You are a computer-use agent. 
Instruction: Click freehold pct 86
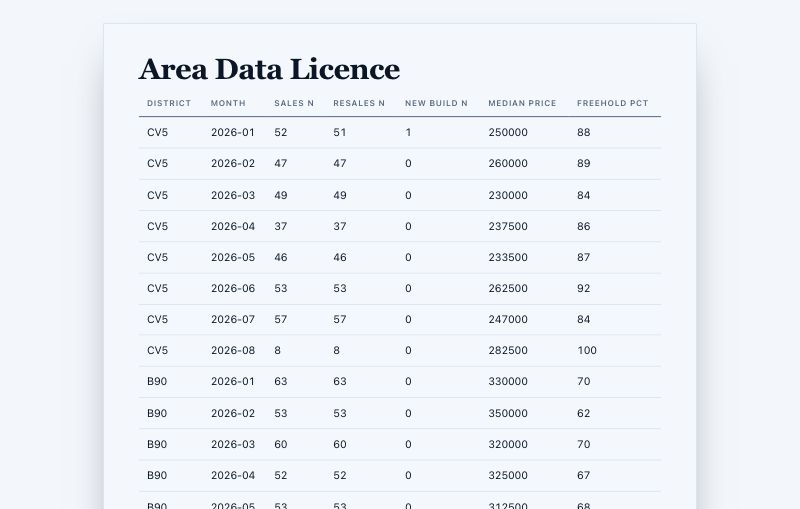[584, 226]
